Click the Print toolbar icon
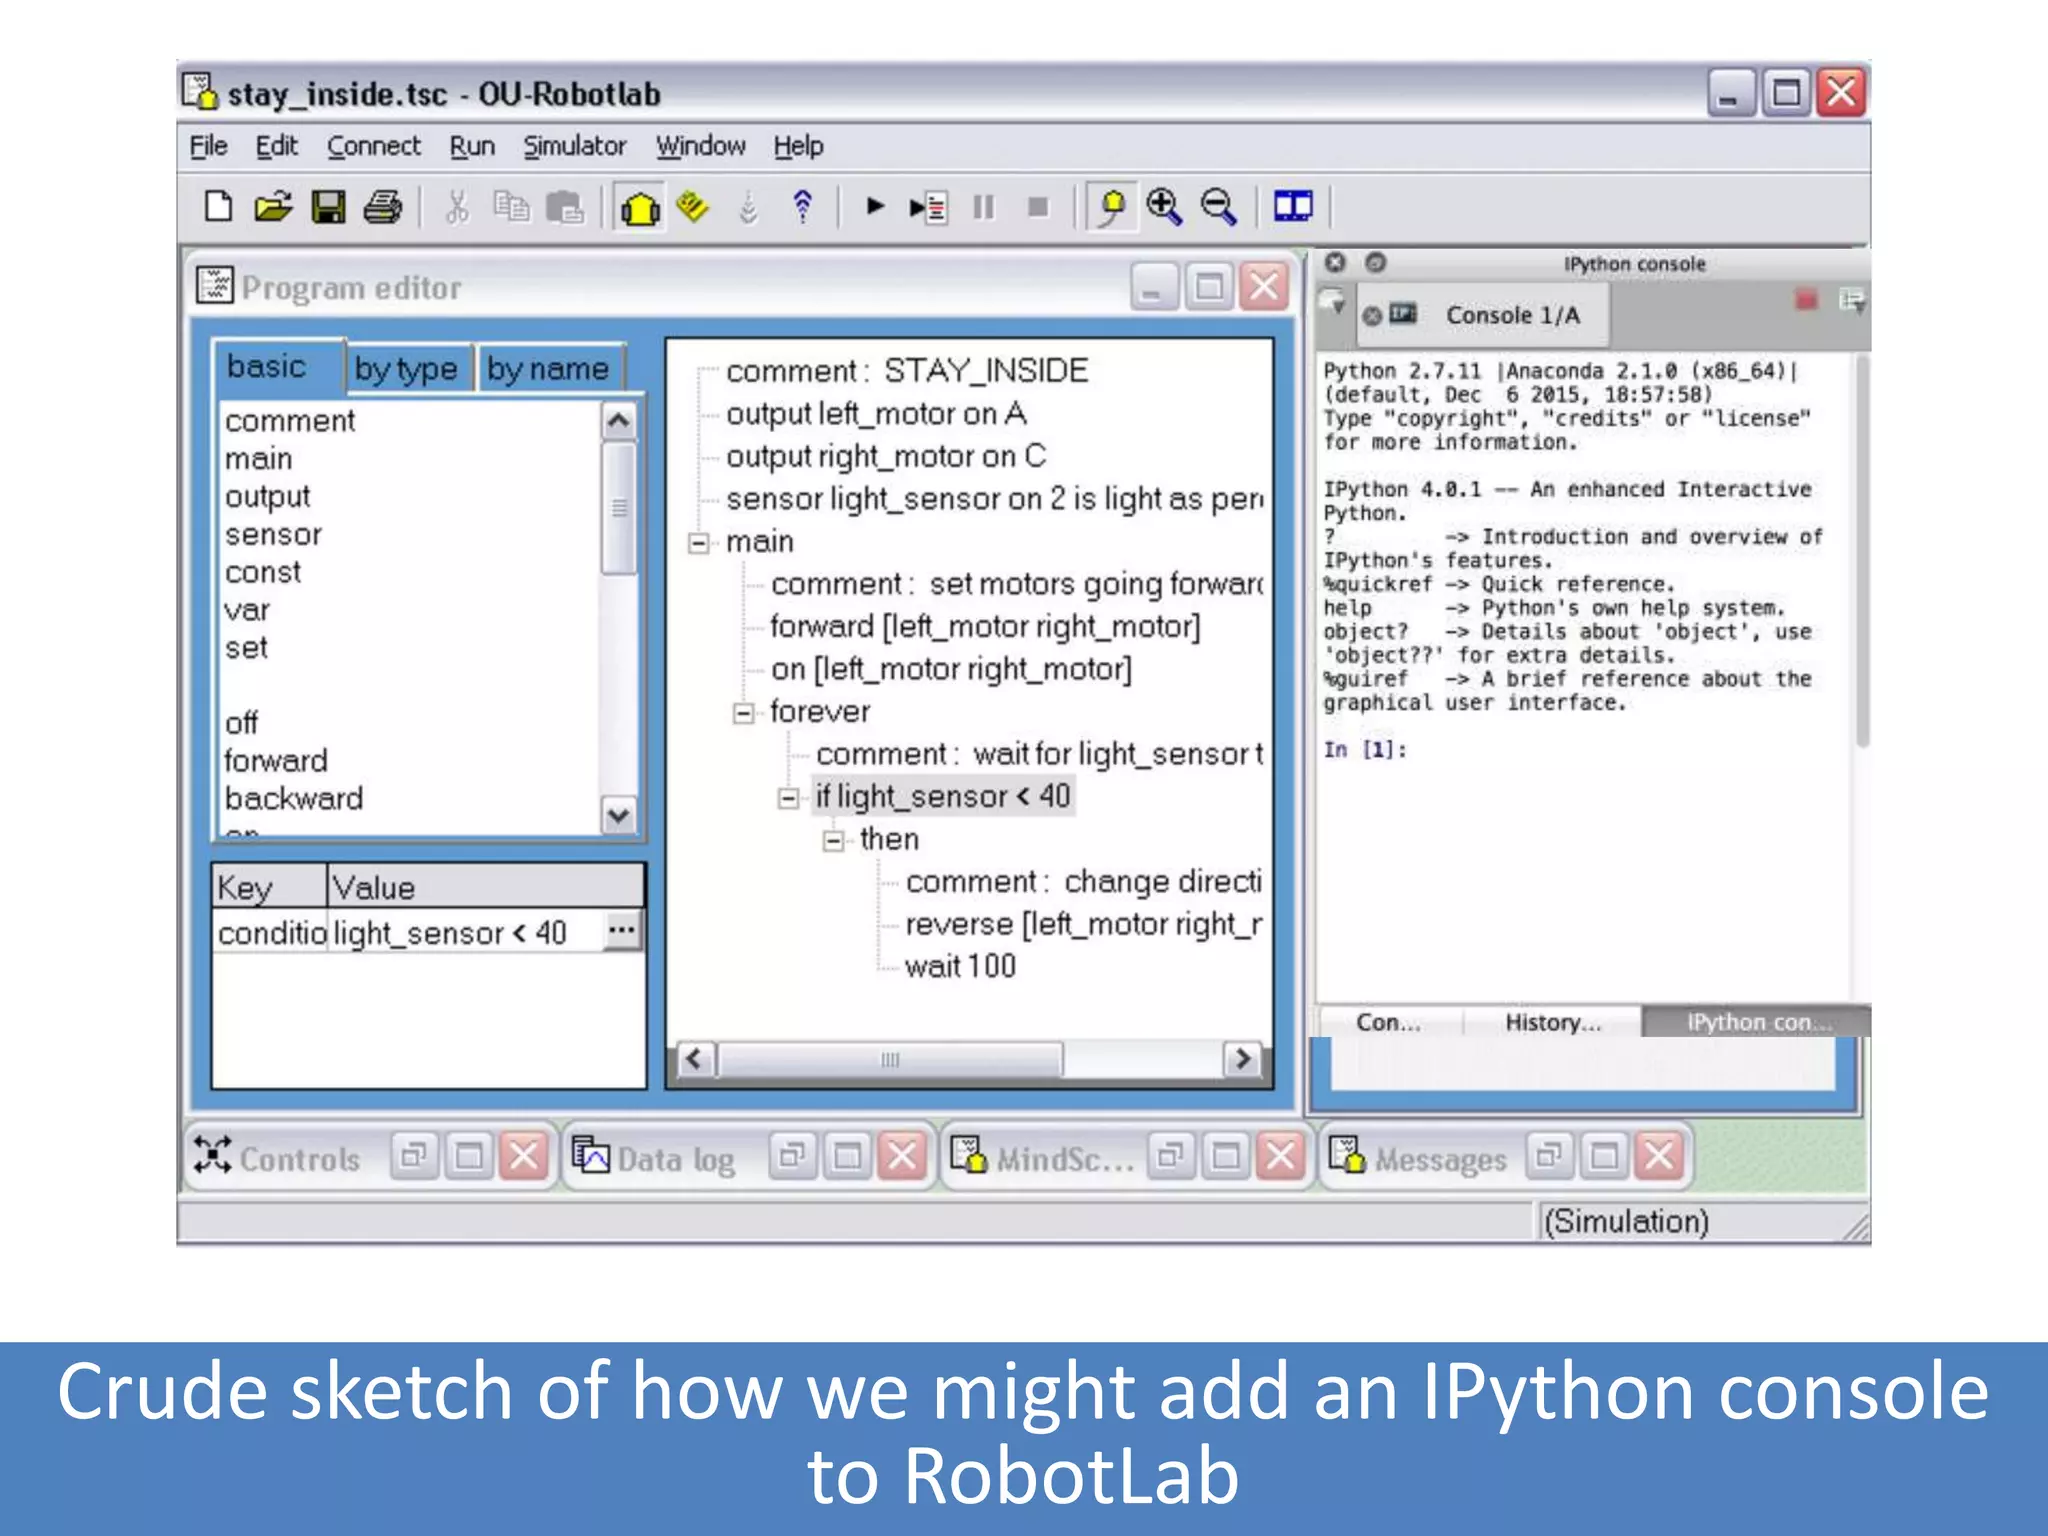This screenshot has width=2048, height=1536. click(383, 207)
